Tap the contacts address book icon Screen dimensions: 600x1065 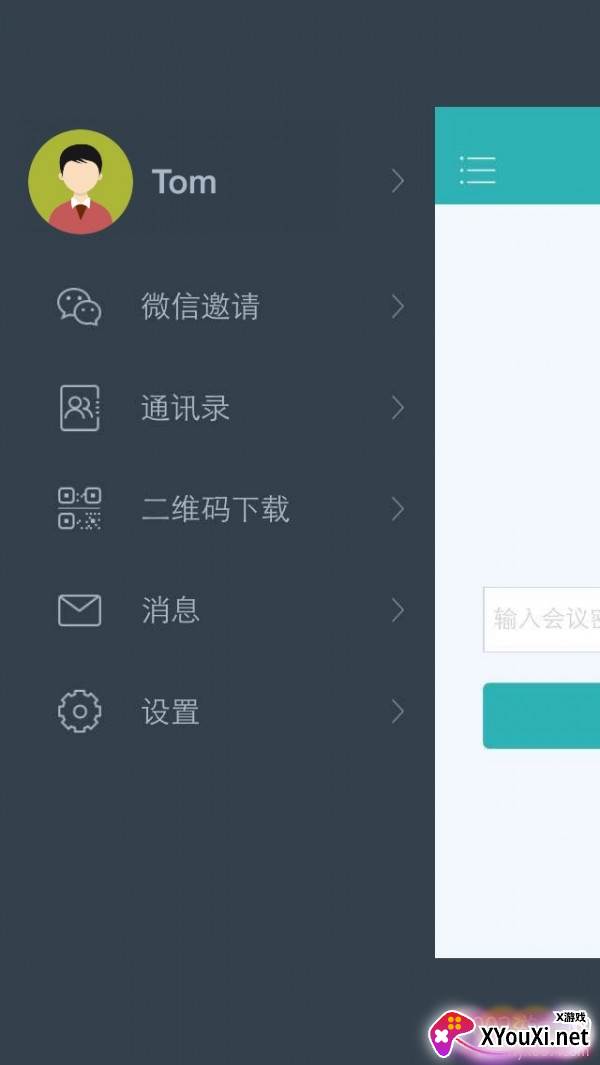tap(80, 408)
